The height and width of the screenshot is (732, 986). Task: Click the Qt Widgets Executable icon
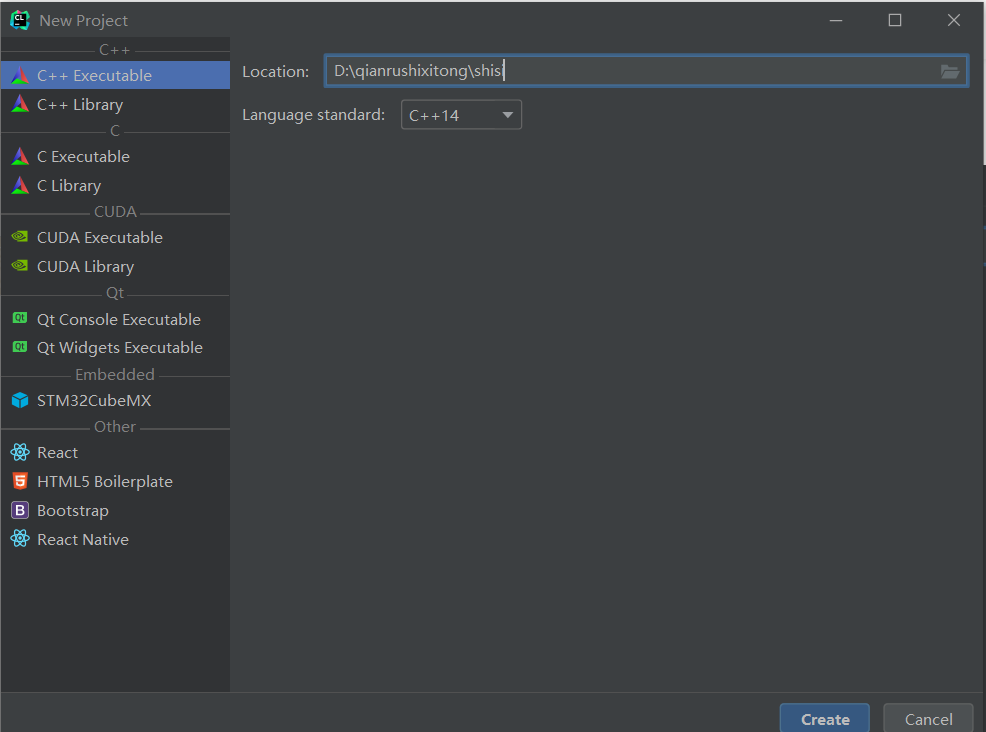point(20,347)
